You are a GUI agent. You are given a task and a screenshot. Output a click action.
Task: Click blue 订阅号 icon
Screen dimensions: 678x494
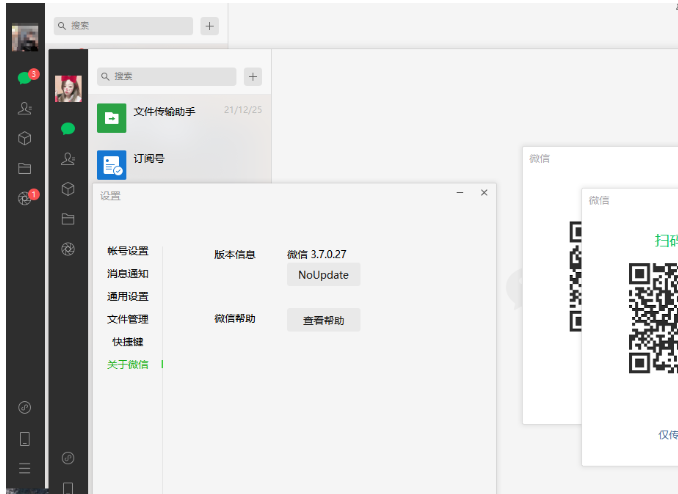(112, 165)
